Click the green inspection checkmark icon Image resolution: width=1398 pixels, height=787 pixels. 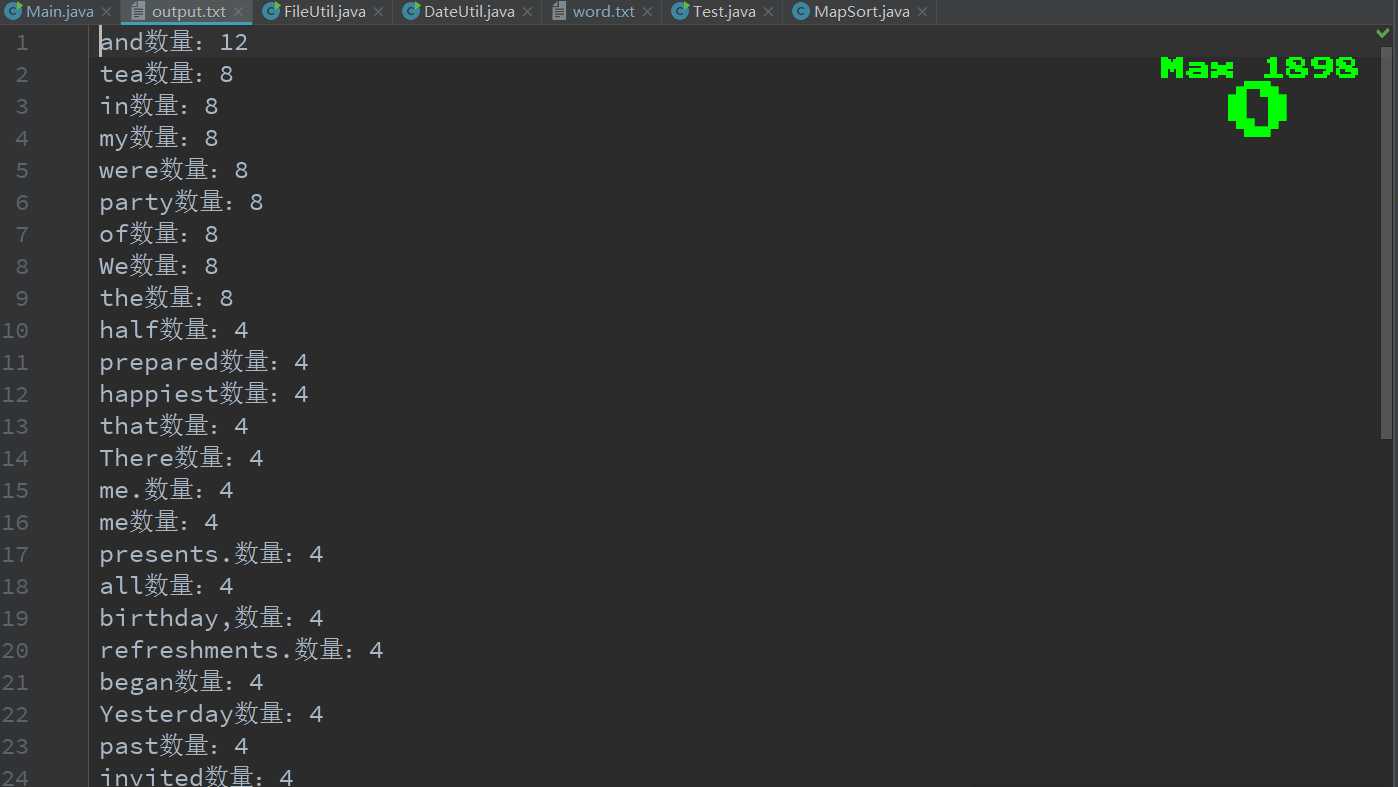[x=1383, y=35]
